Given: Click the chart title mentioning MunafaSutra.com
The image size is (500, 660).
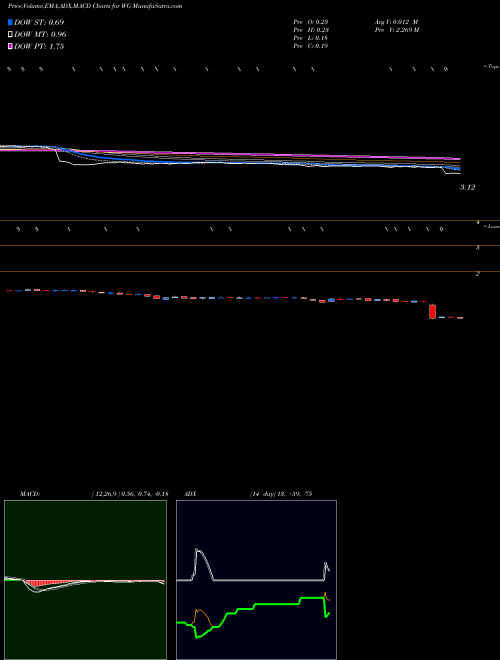Looking at the screenshot, I should pyautogui.click(x=95, y=6).
